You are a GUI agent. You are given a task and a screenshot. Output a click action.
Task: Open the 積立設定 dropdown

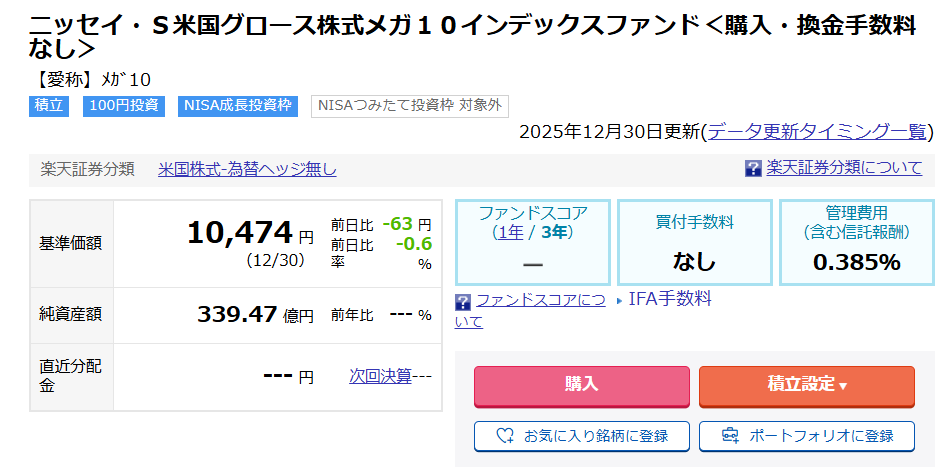[x=806, y=385]
